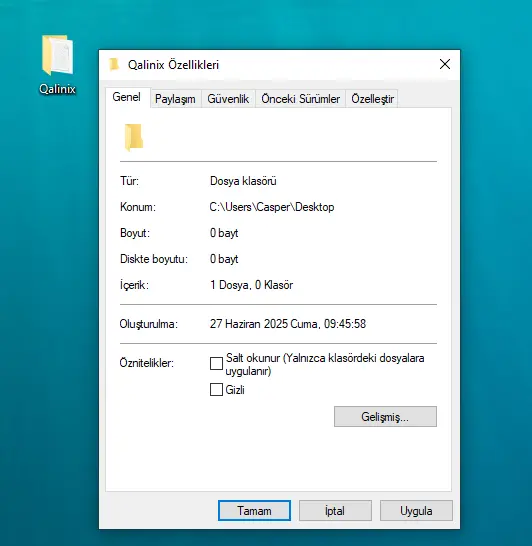Open the Paylaşım tab
The image size is (532, 546).
click(x=175, y=99)
